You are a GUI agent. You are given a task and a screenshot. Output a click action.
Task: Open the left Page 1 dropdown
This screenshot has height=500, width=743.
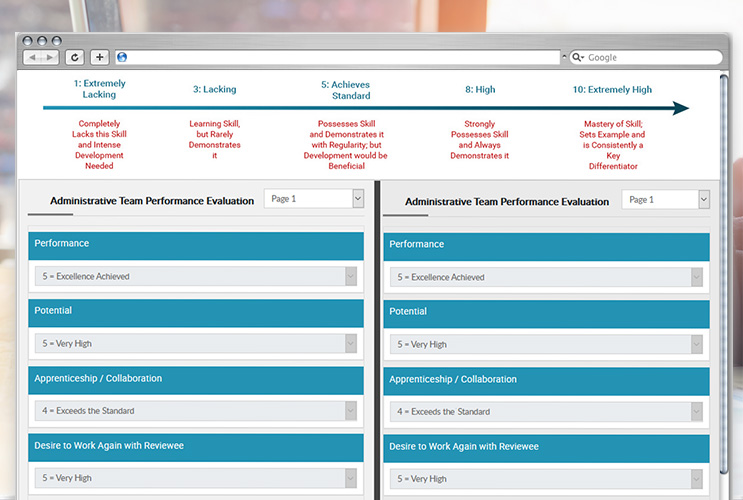click(x=314, y=199)
